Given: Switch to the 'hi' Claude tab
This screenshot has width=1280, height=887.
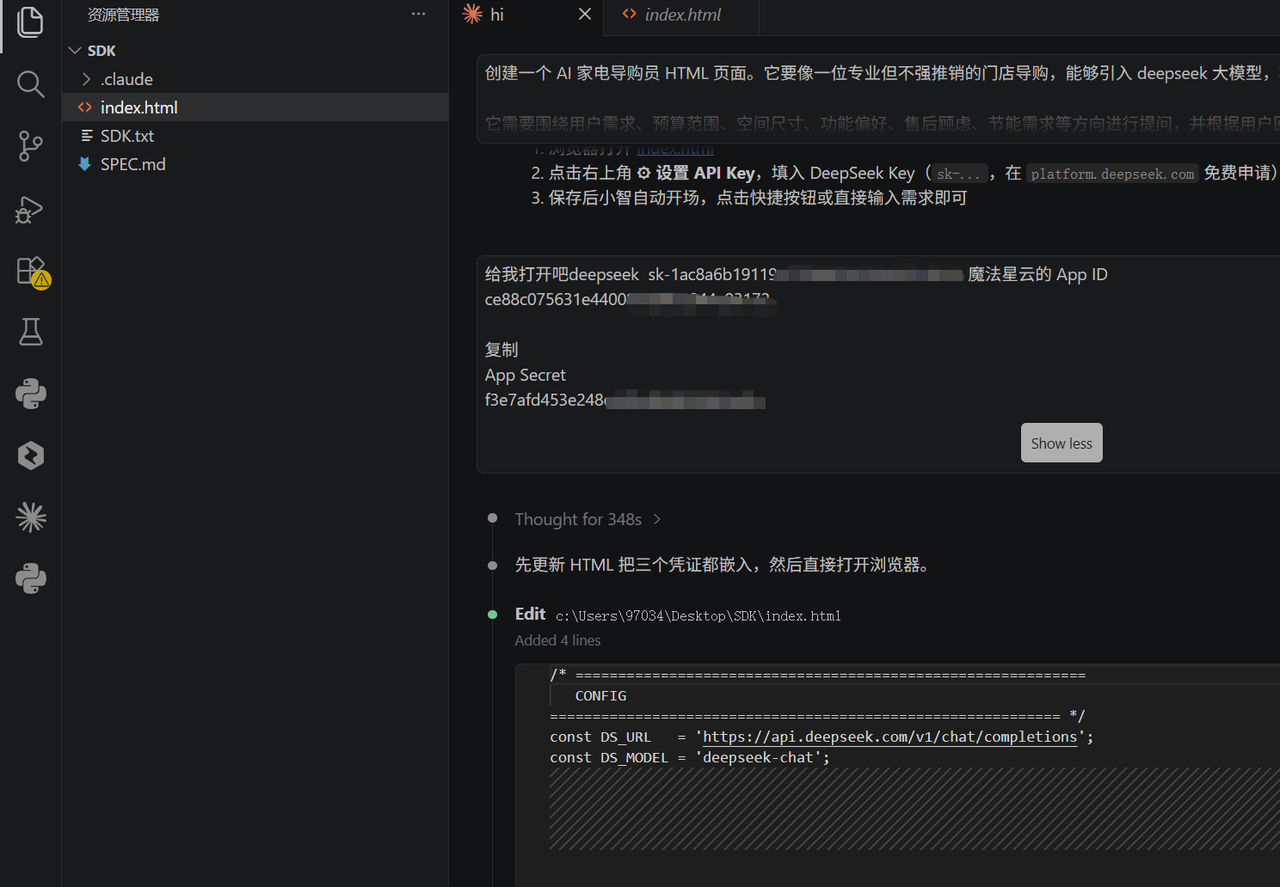Looking at the screenshot, I should coord(527,14).
